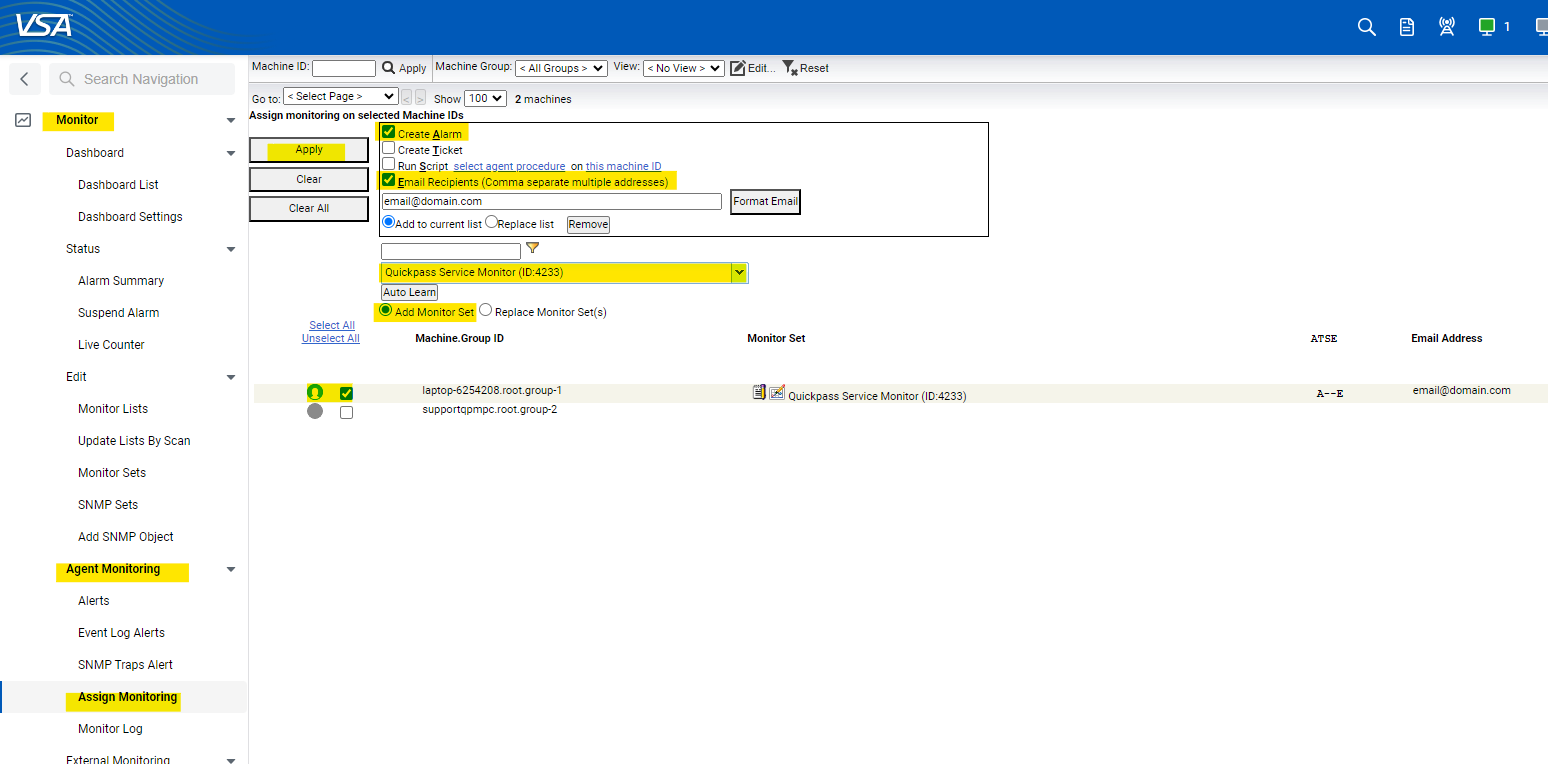The image size is (1548, 764).
Task: Click the this machine ID link
Action: click(x=624, y=166)
